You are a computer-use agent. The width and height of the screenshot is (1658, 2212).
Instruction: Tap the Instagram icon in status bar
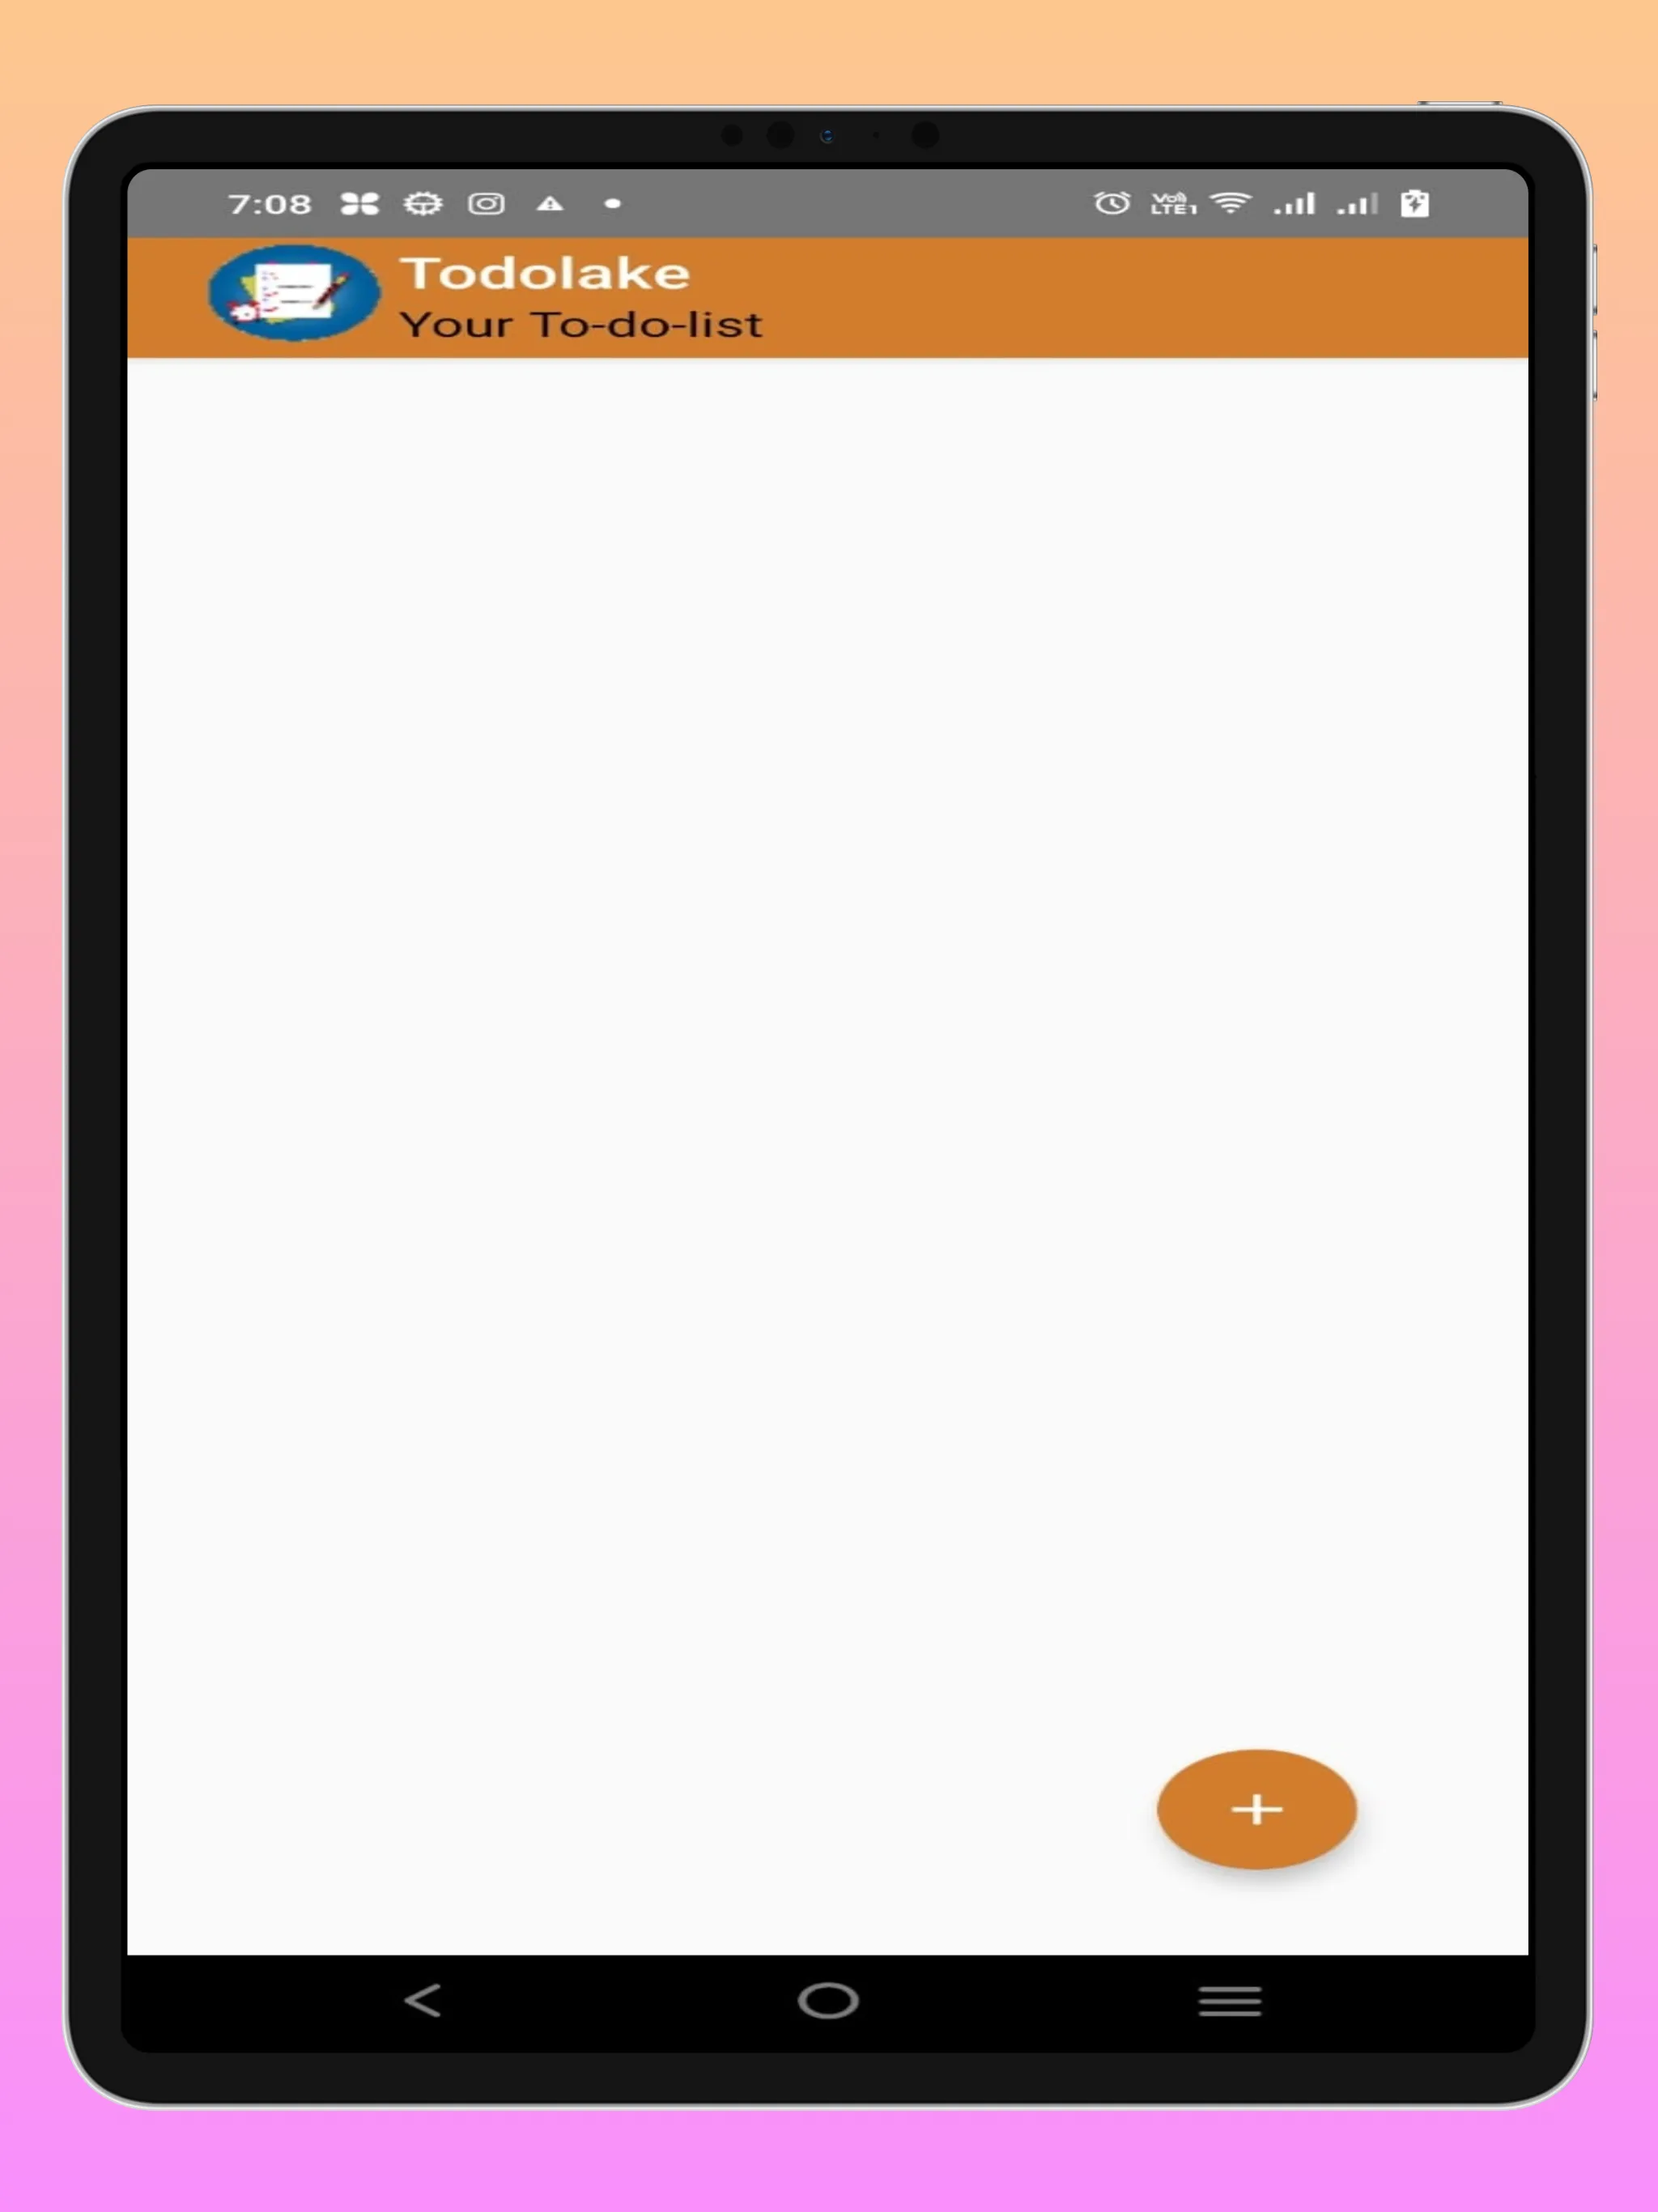click(484, 202)
